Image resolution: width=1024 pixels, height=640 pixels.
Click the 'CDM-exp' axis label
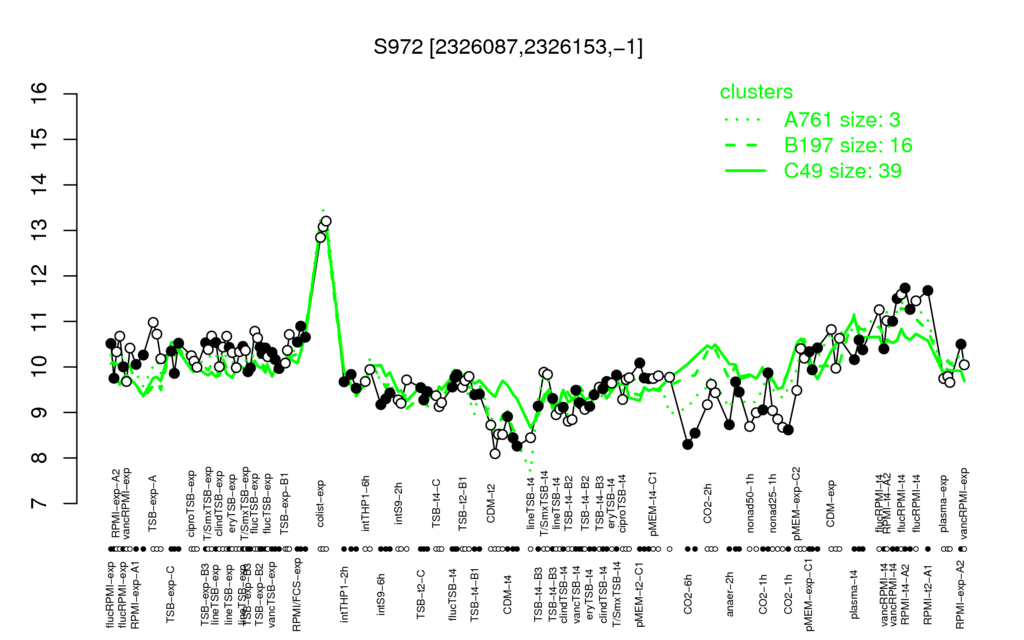(x=831, y=504)
